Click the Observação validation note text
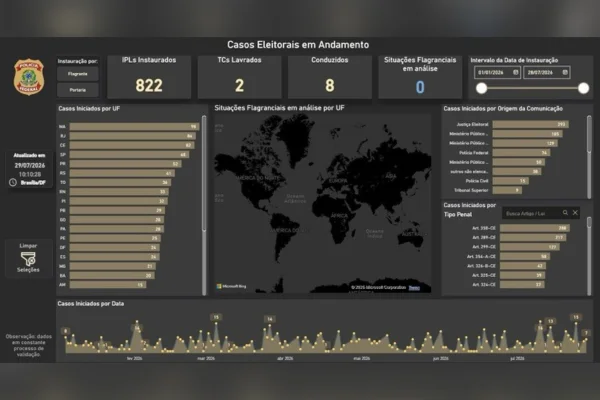The width and height of the screenshot is (600, 400). [29, 345]
